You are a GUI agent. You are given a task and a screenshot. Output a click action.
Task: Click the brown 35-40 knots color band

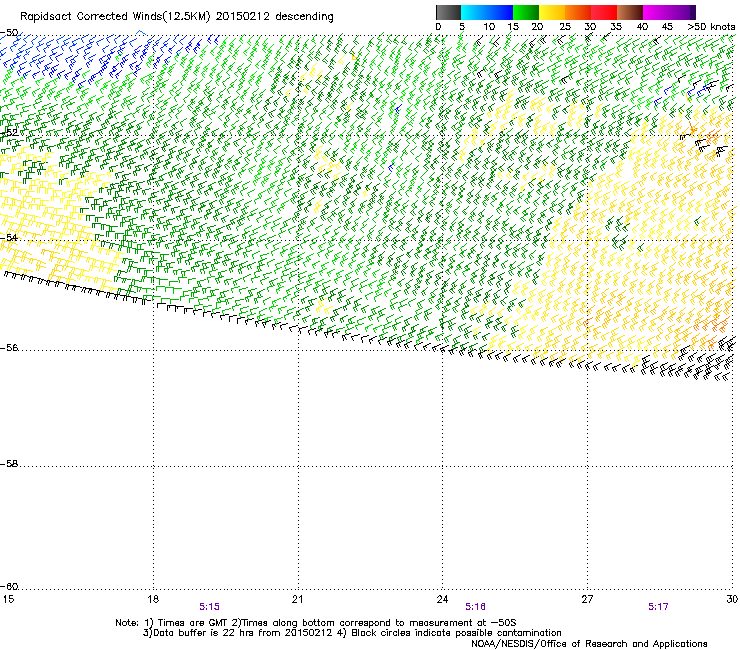point(630,12)
